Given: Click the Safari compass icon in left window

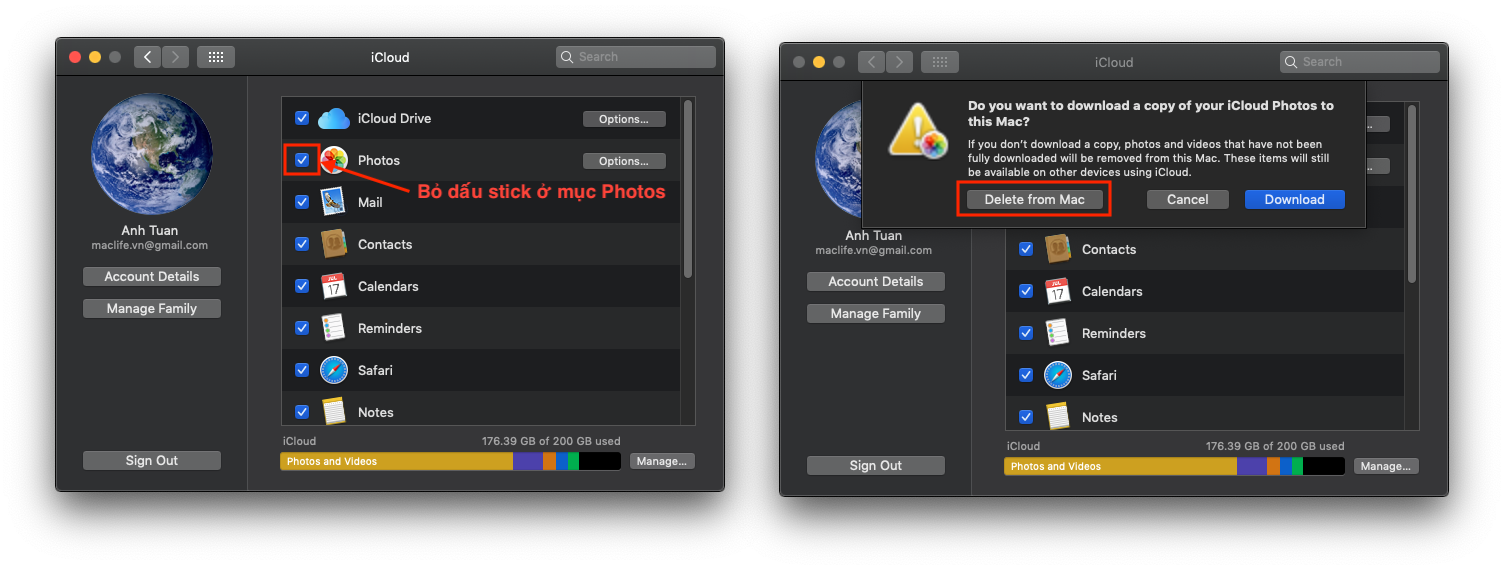Looking at the screenshot, I should coord(333,370).
